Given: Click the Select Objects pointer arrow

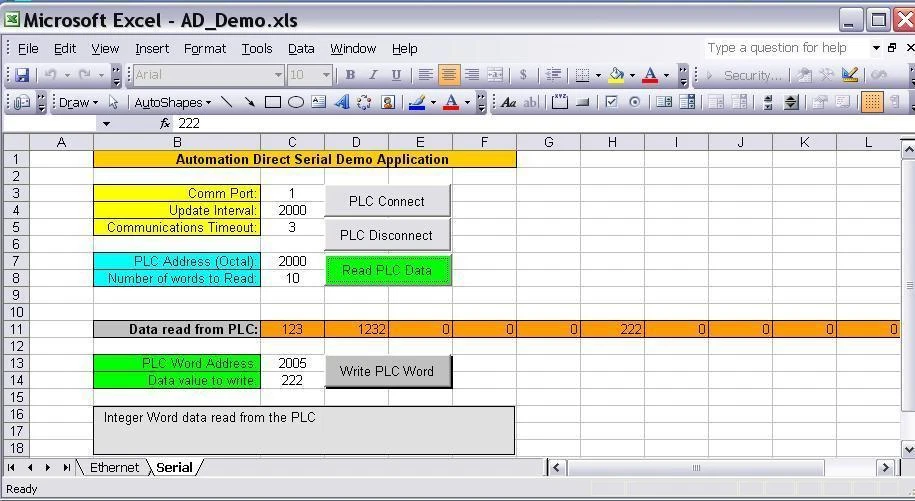Looking at the screenshot, I should pos(113,103).
